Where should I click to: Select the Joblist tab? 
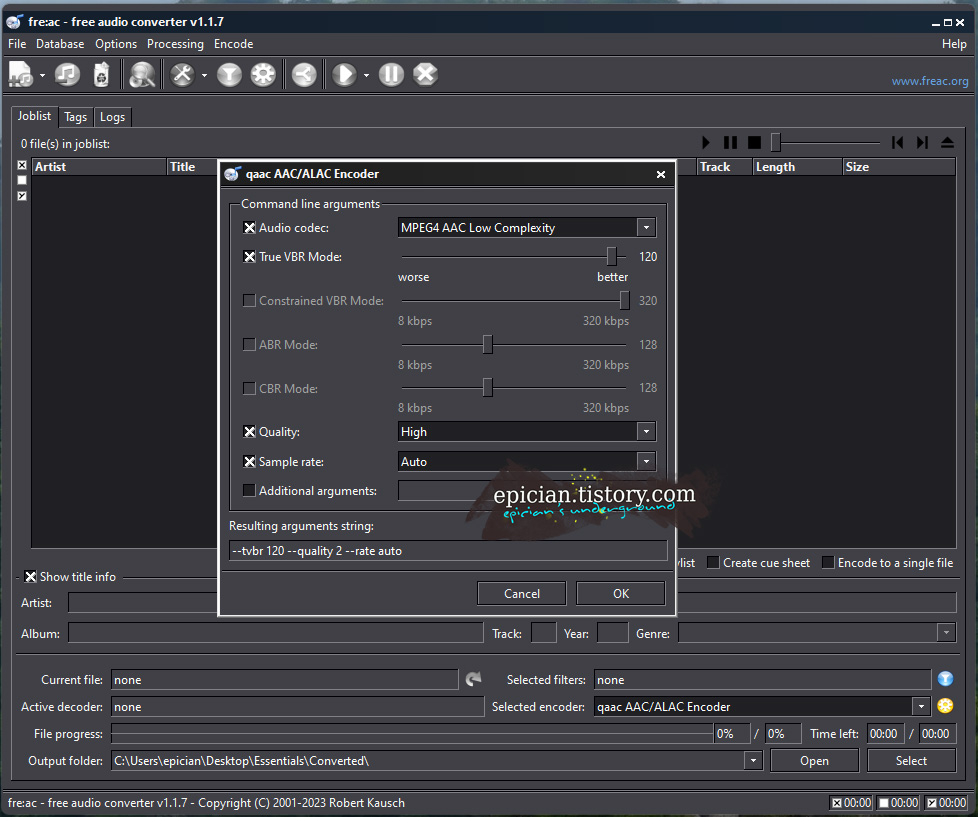[x=34, y=116]
